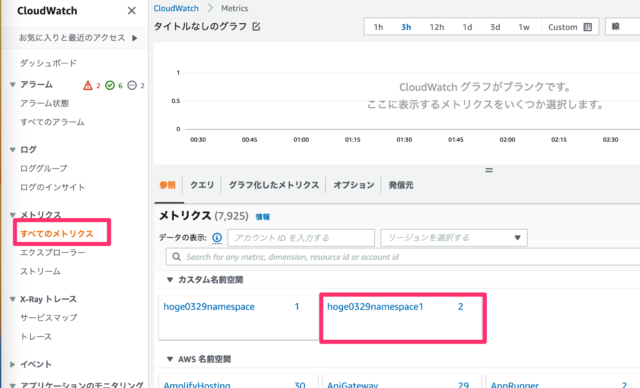The image size is (640, 388).
Task: Switch to the グラフ化したメトリクス tab
Action: tap(274, 185)
